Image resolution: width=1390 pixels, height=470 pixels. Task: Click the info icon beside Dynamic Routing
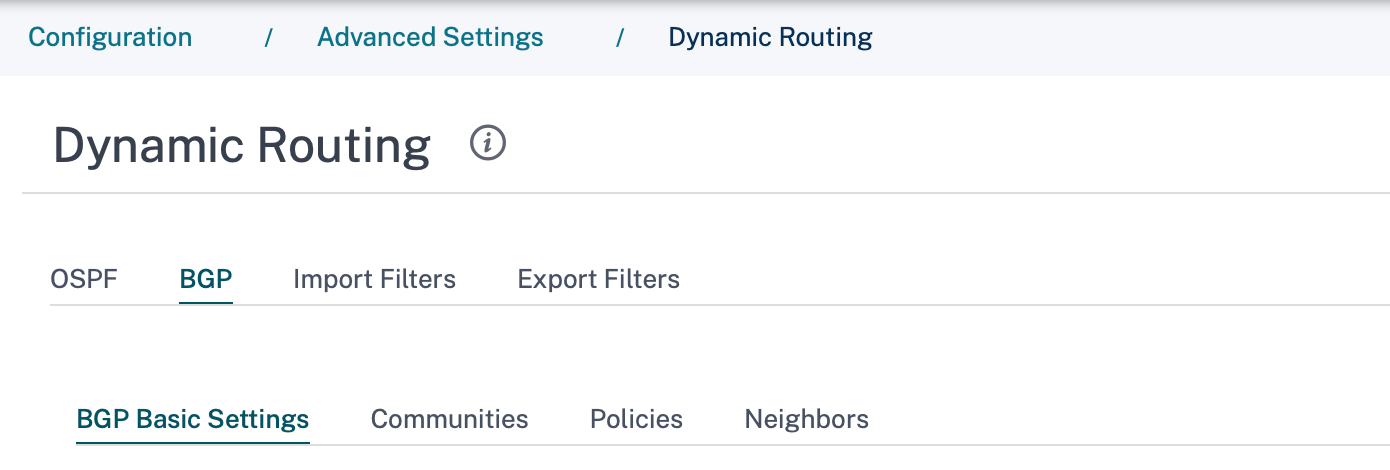488,144
